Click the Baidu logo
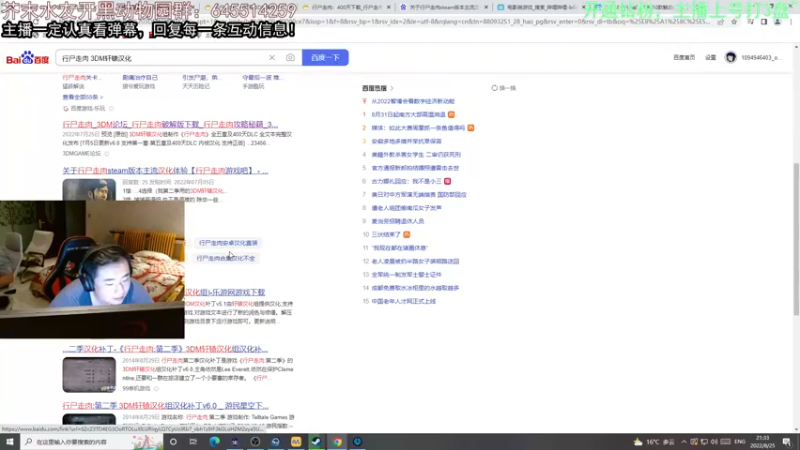 click(27, 58)
